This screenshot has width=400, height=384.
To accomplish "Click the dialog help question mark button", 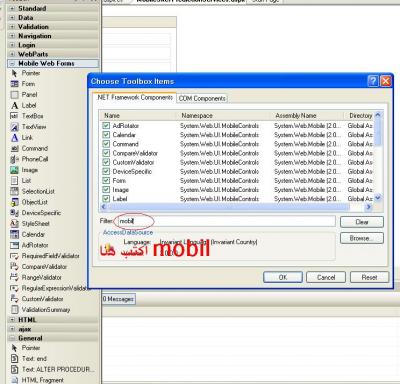I will [x=373, y=81].
